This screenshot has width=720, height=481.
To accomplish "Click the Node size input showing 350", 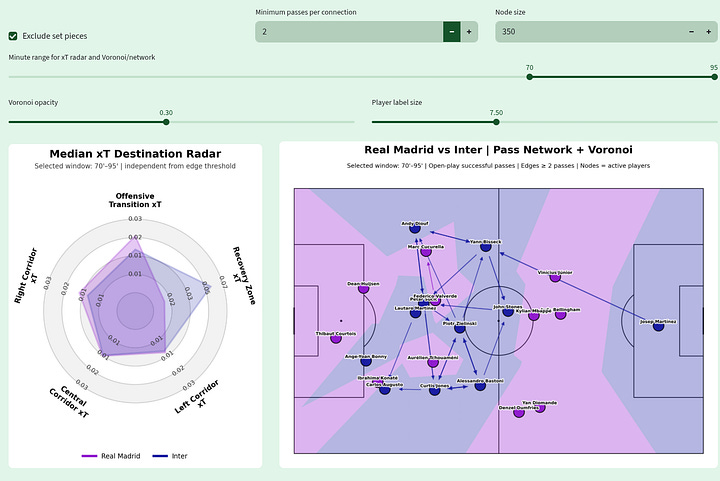I will pyautogui.click(x=589, y=32).
